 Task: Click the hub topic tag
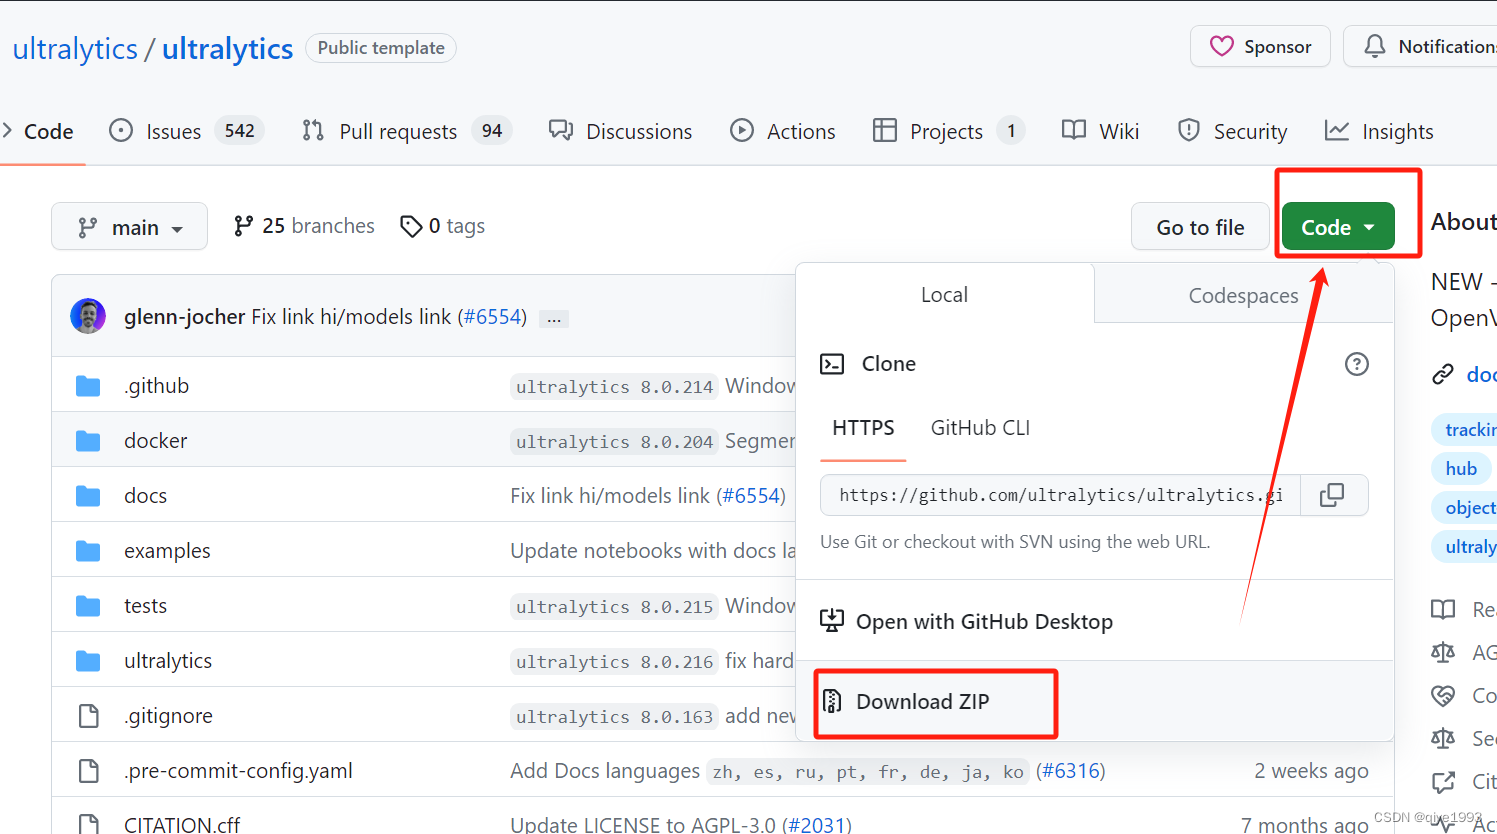pyautogui.click(x=1461, y=468)
